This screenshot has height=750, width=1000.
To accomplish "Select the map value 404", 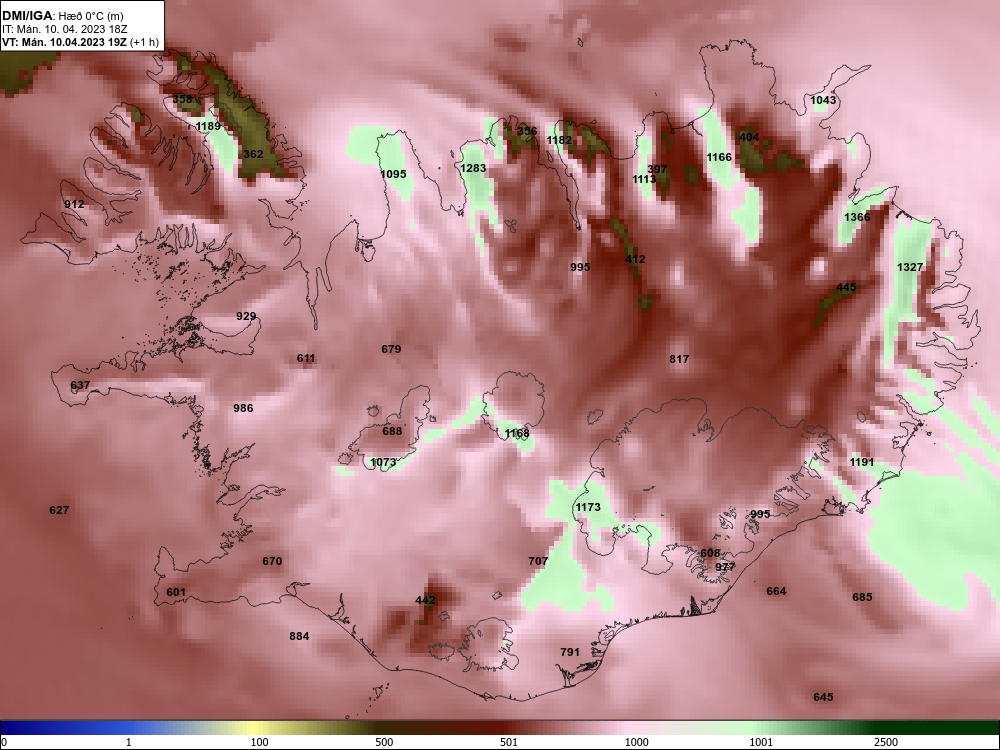I will pyautogui.click(x=749, y=137).
